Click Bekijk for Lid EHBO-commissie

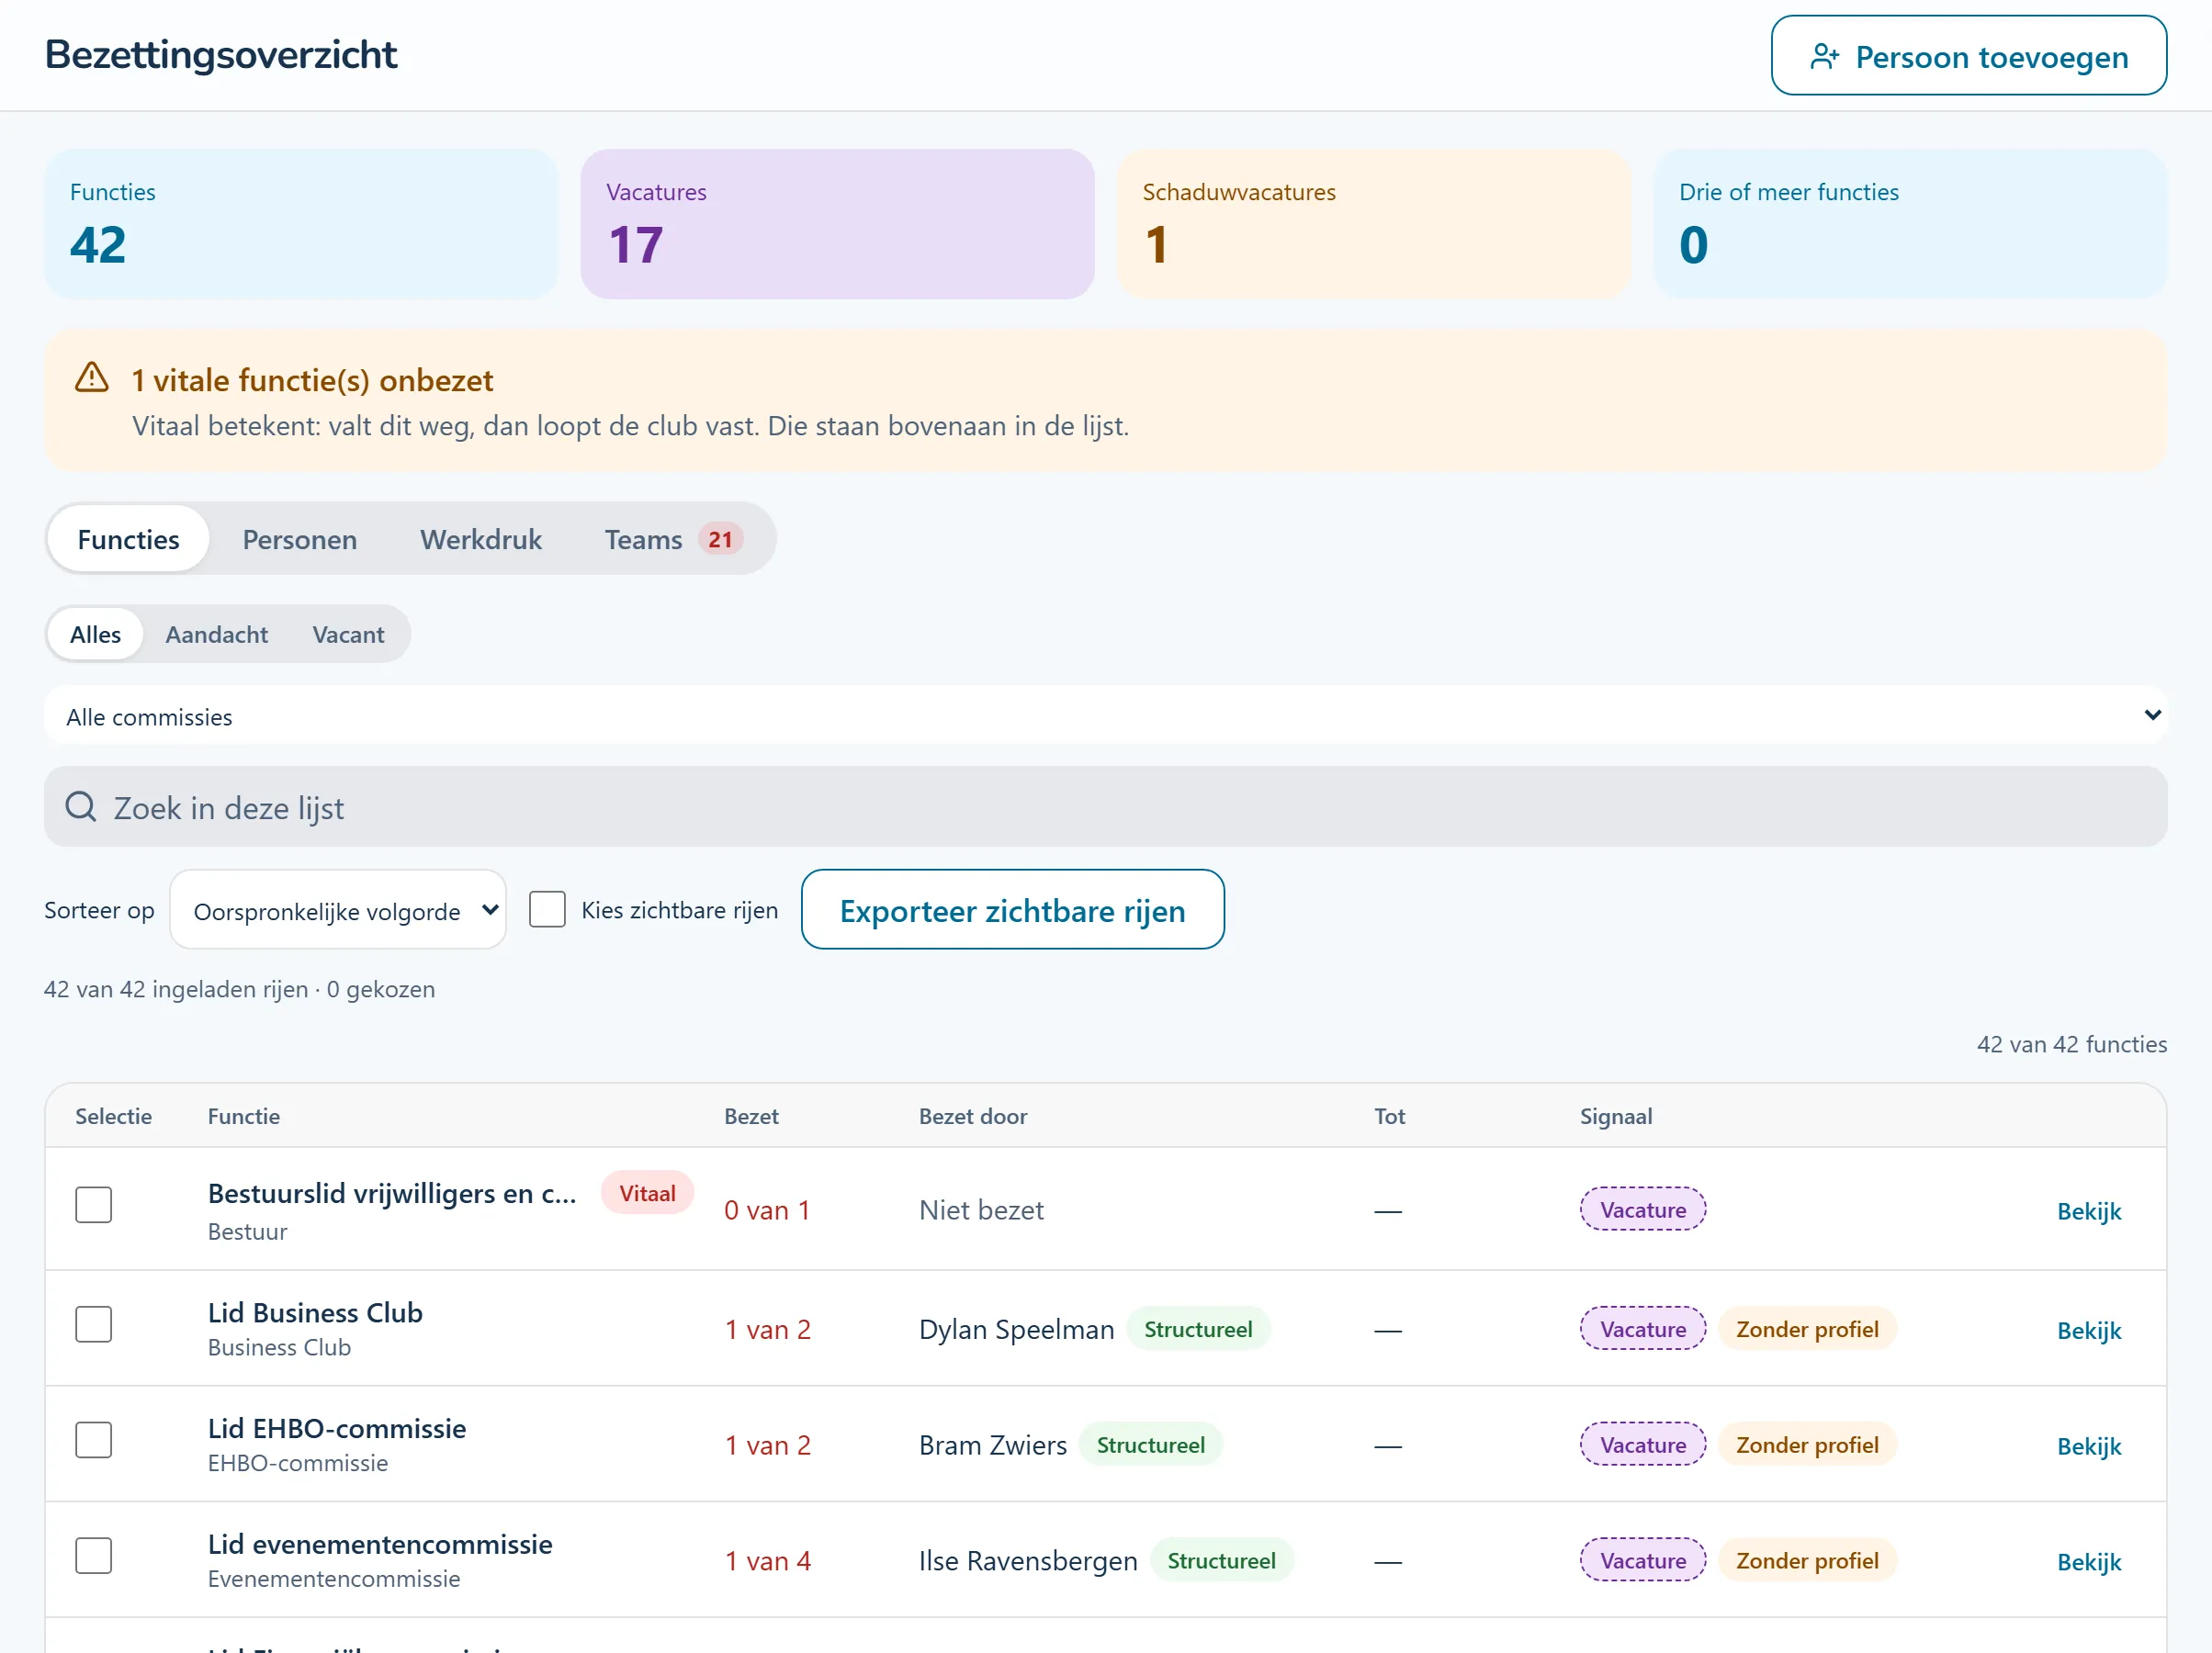pos(2088,1446)
